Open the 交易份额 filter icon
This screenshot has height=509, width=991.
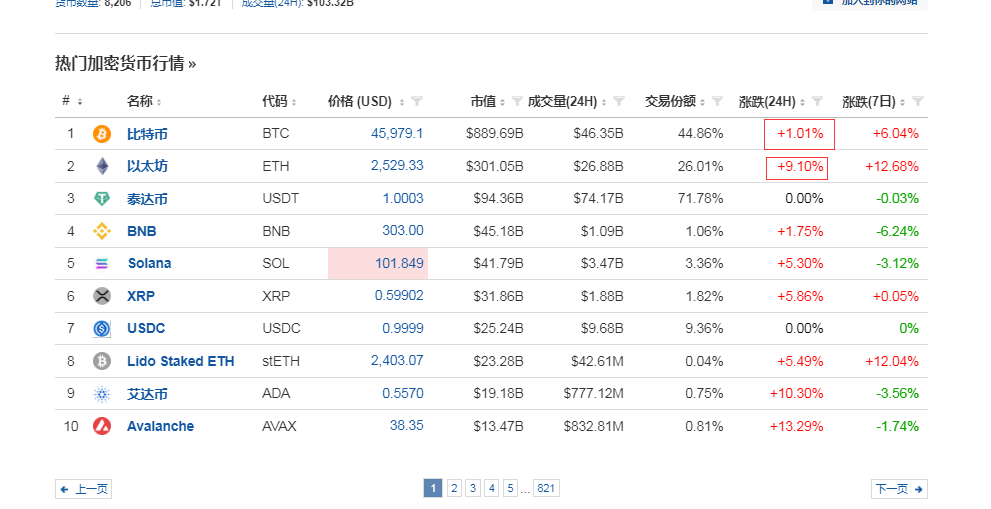[717, 101]
